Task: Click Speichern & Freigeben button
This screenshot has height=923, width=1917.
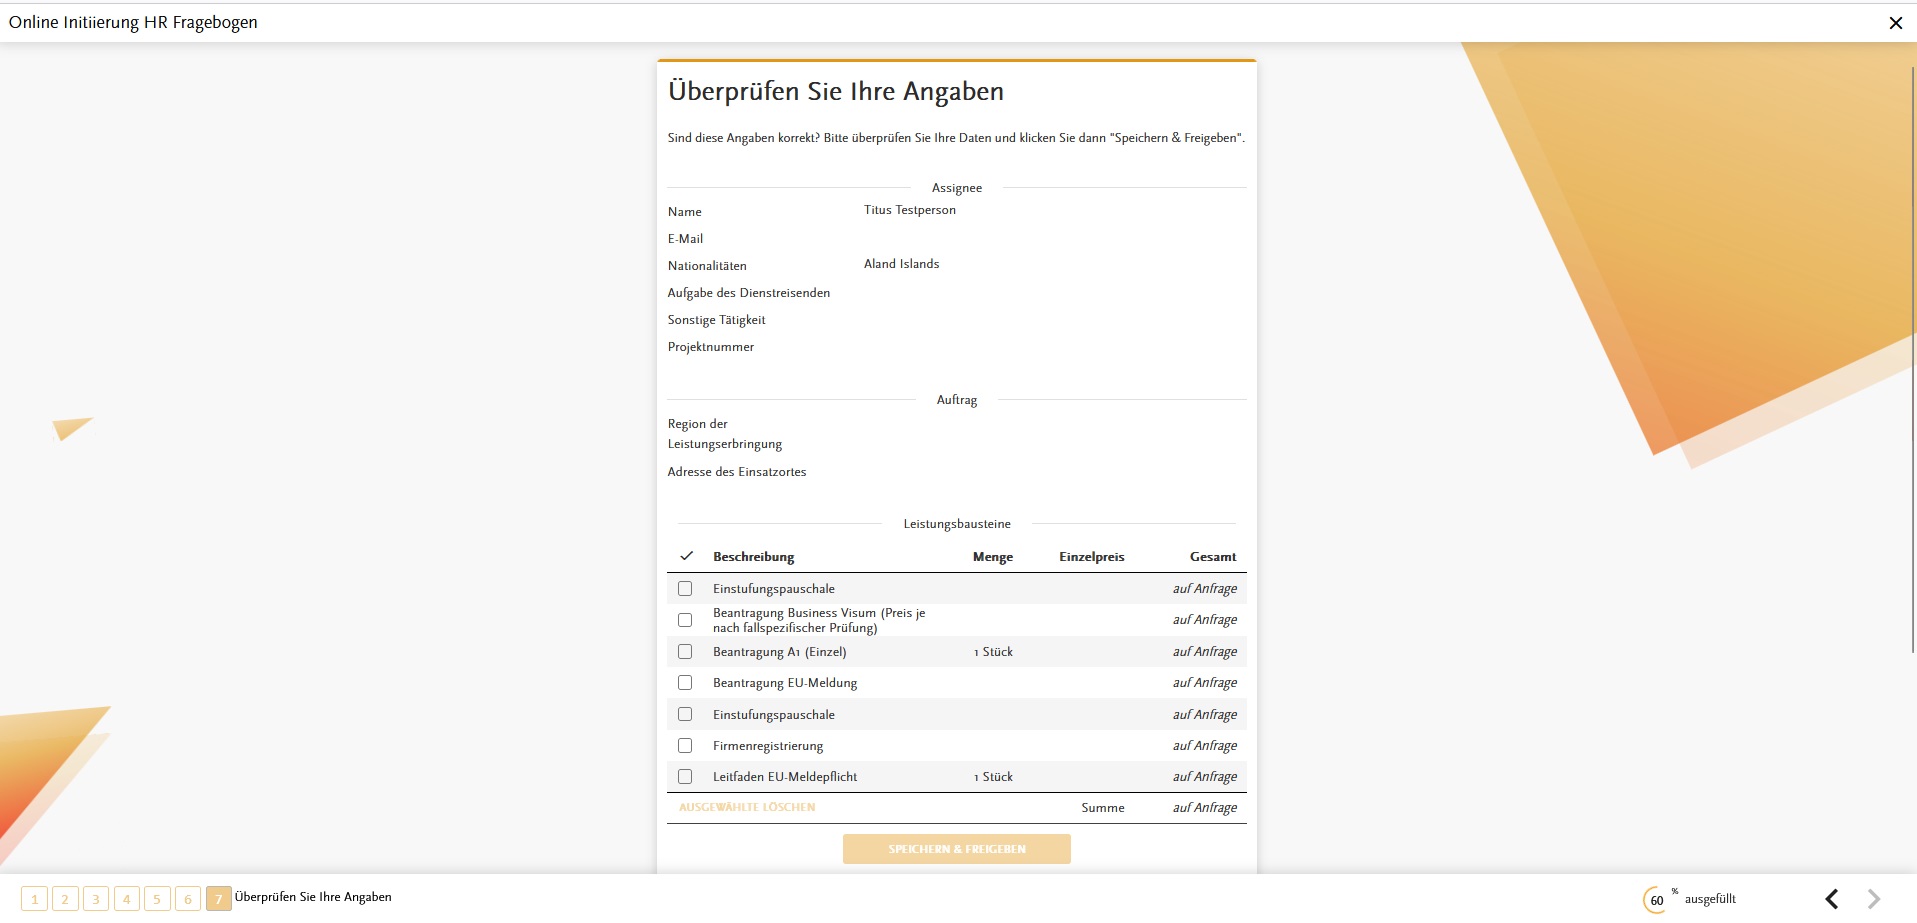Action: point(957,849)
